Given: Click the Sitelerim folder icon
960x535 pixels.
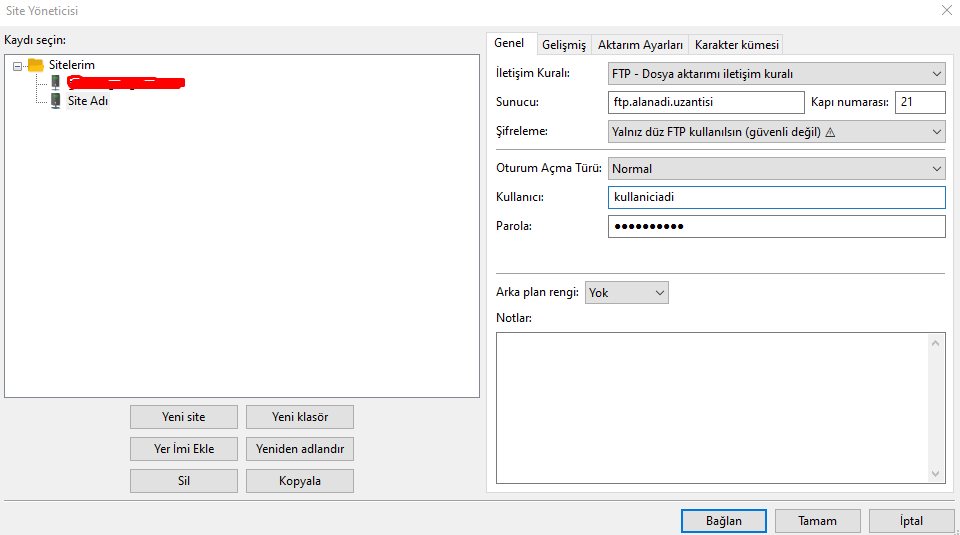Looking at the screenshot, I should (x=36, y=64).
